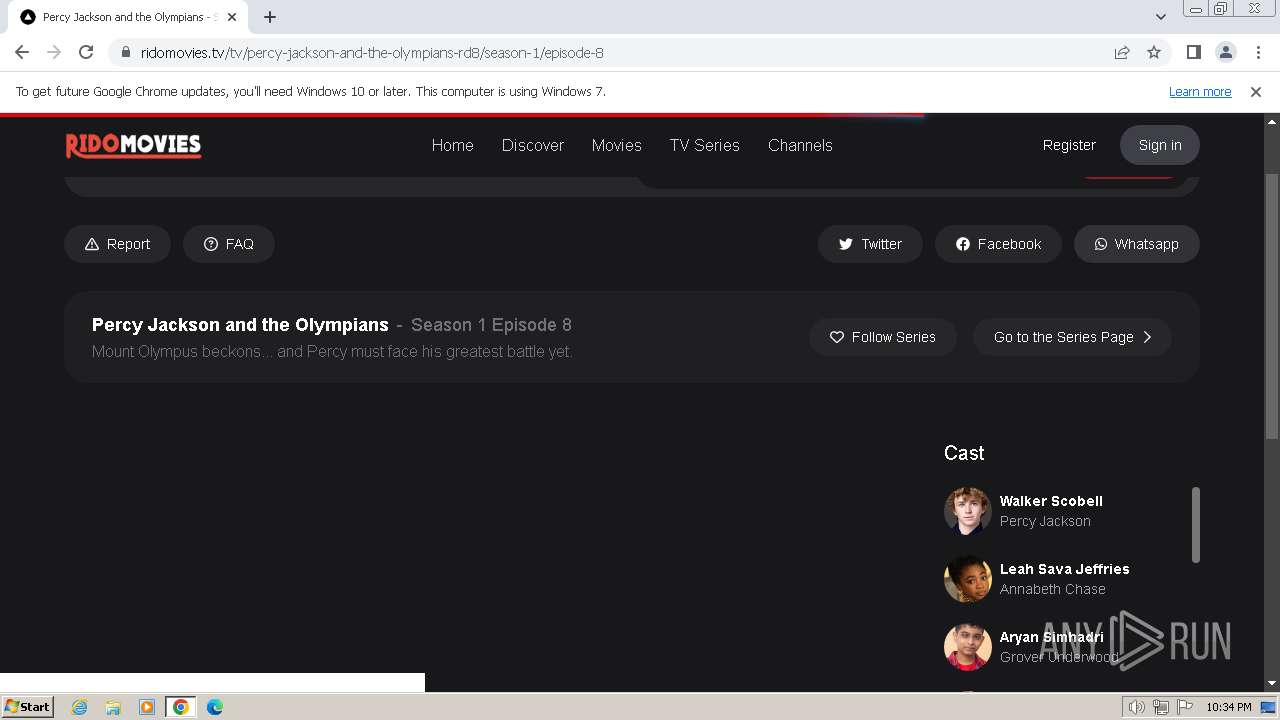The image size is (1280, 720).
Task: Click Walker Scobell's cast photo
Action: tap(967, 511)
